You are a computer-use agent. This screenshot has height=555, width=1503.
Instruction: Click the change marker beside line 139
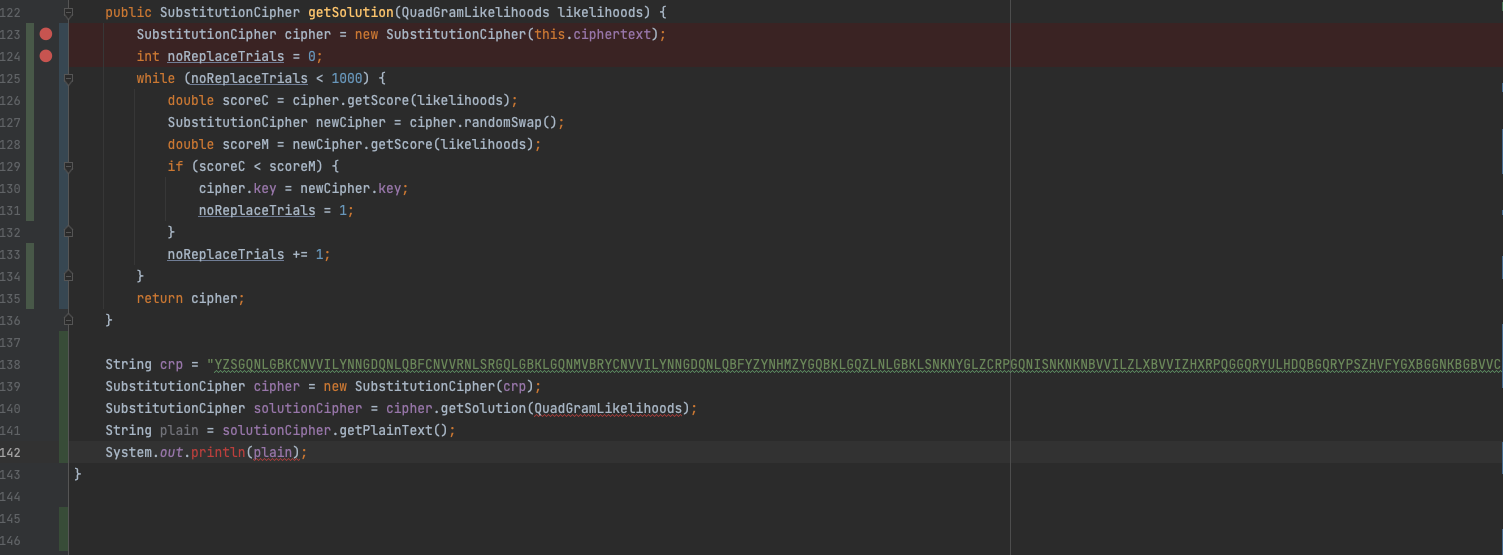(64, 386)
